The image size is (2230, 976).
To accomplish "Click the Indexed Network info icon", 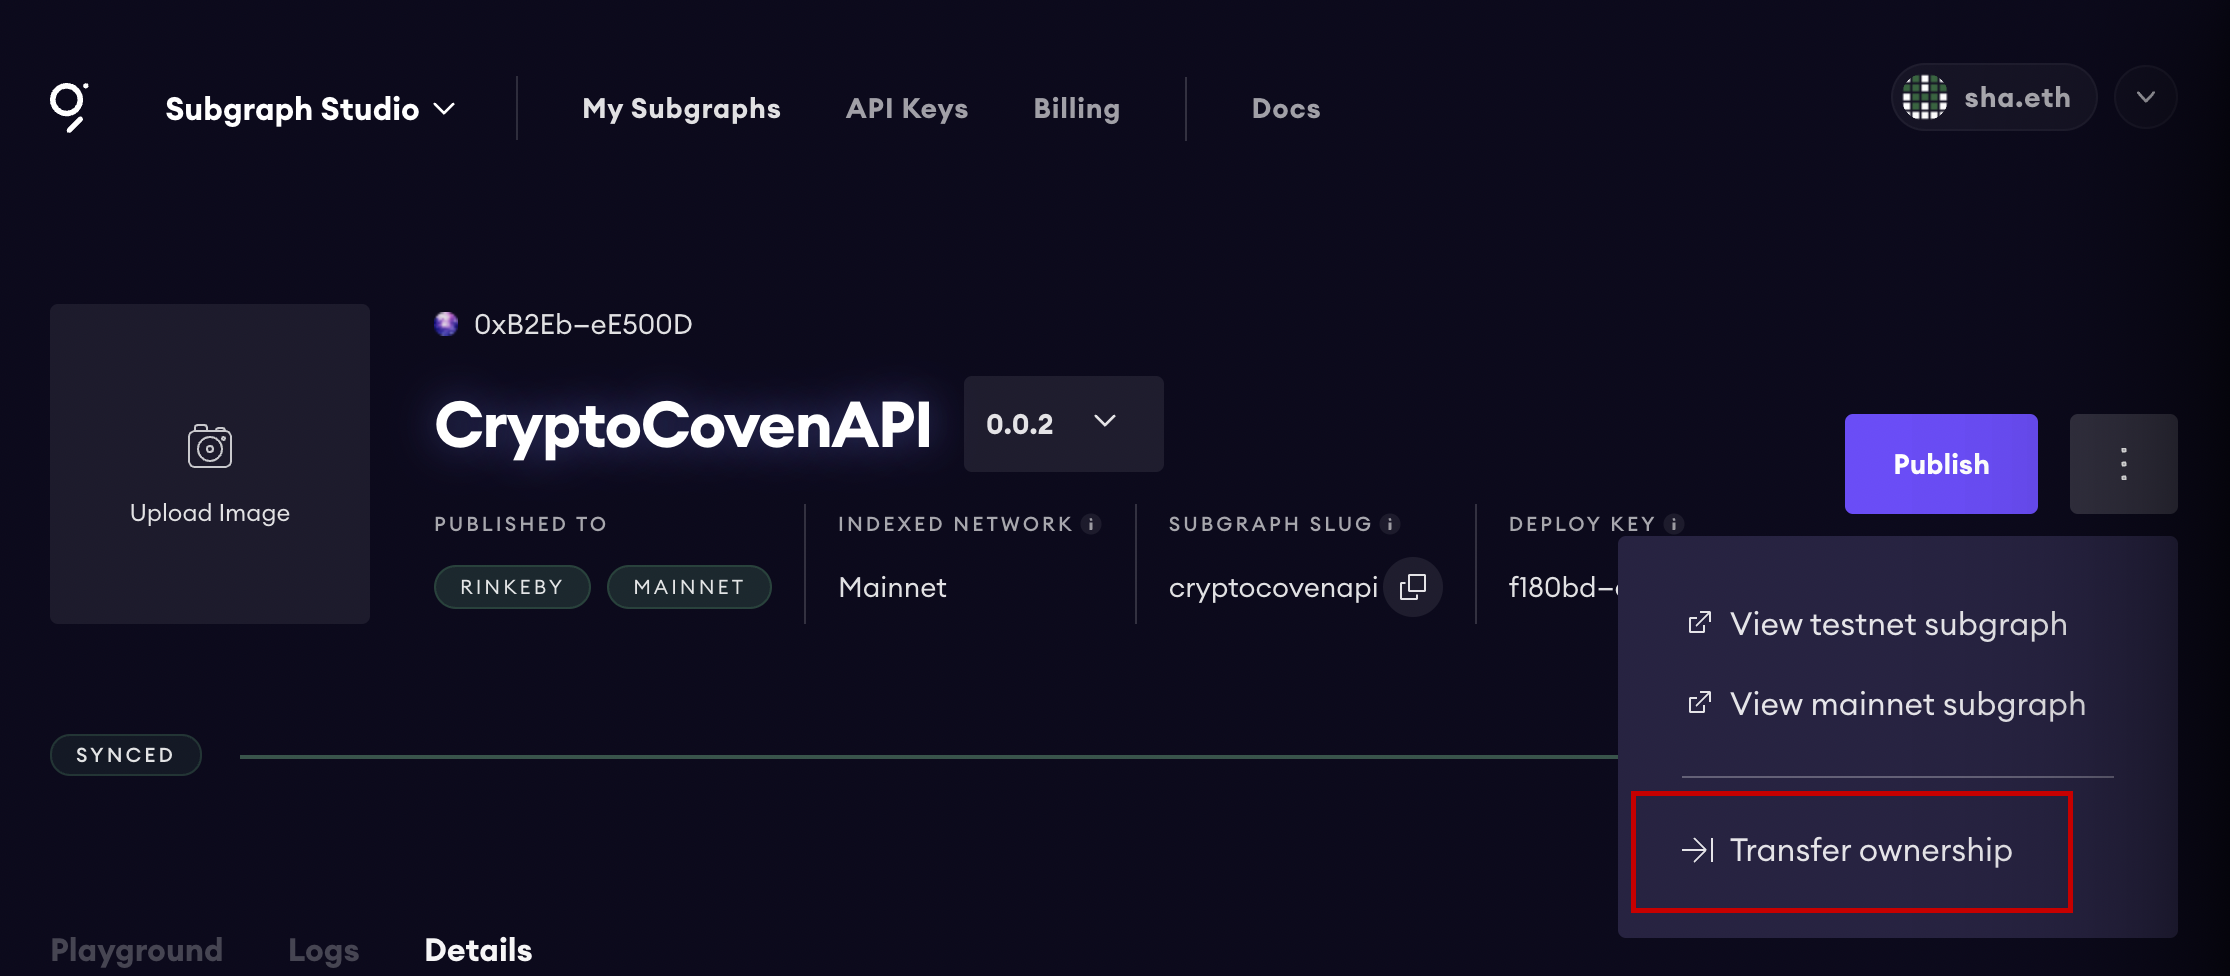I will coord(1092,524).
